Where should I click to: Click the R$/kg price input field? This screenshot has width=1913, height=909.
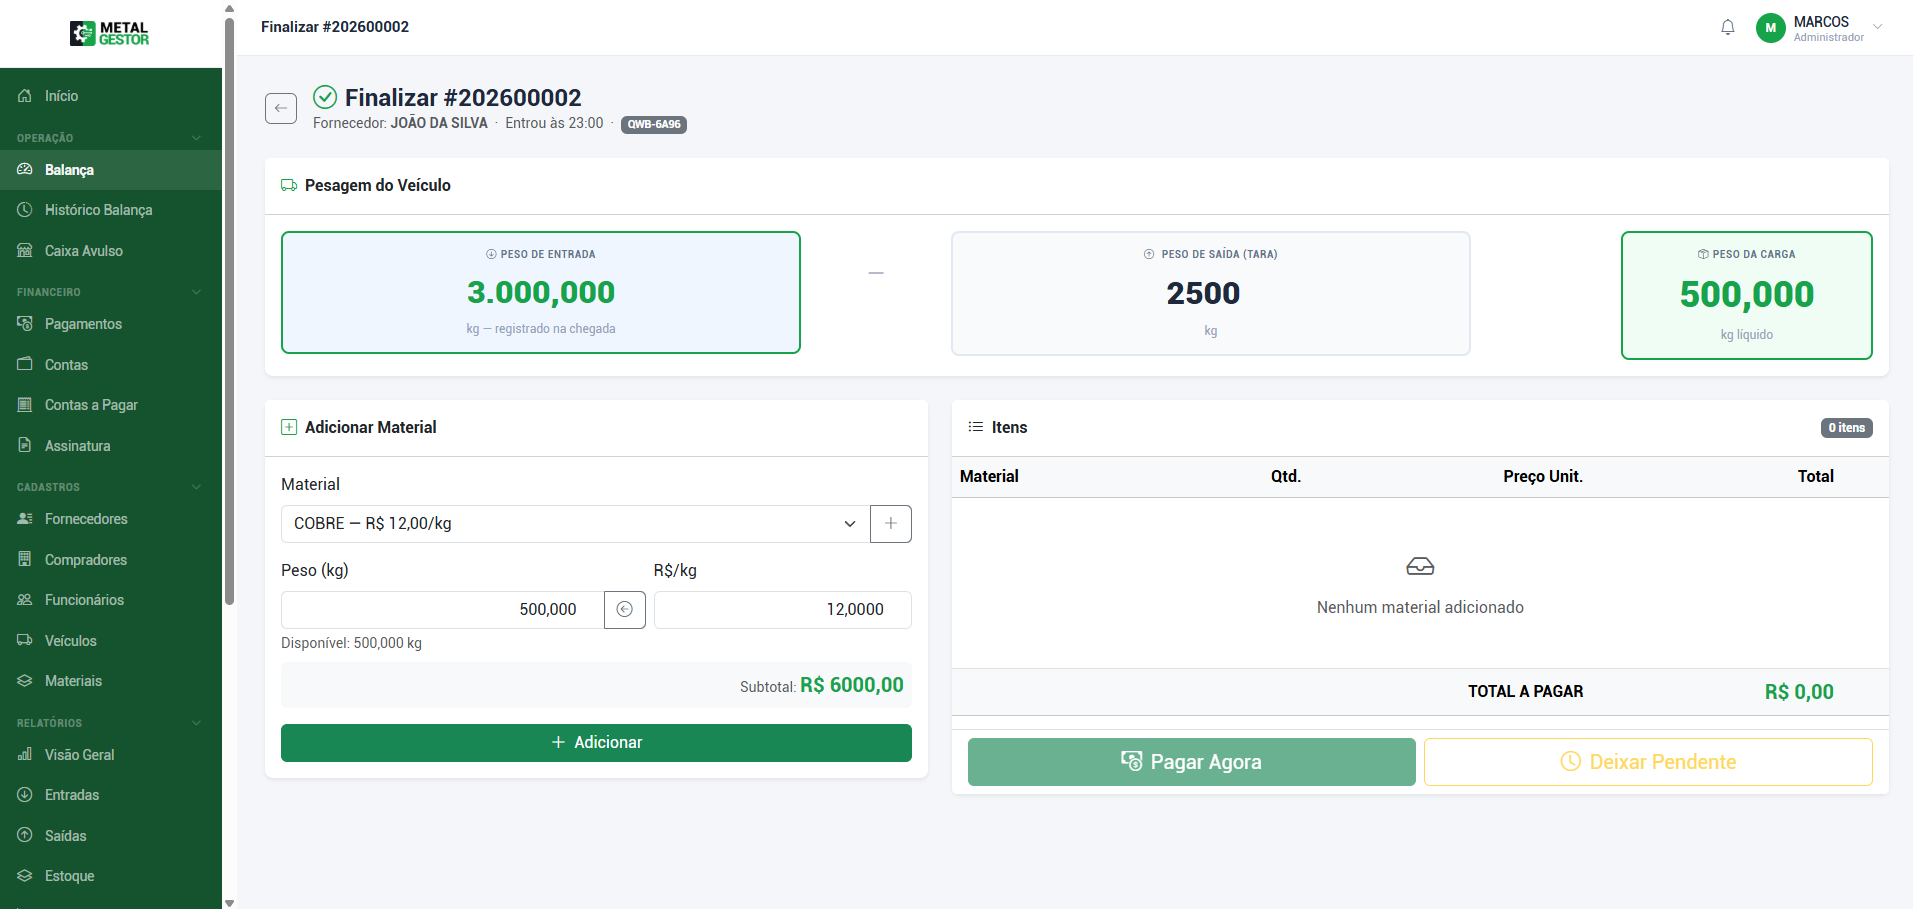(782, 610)
